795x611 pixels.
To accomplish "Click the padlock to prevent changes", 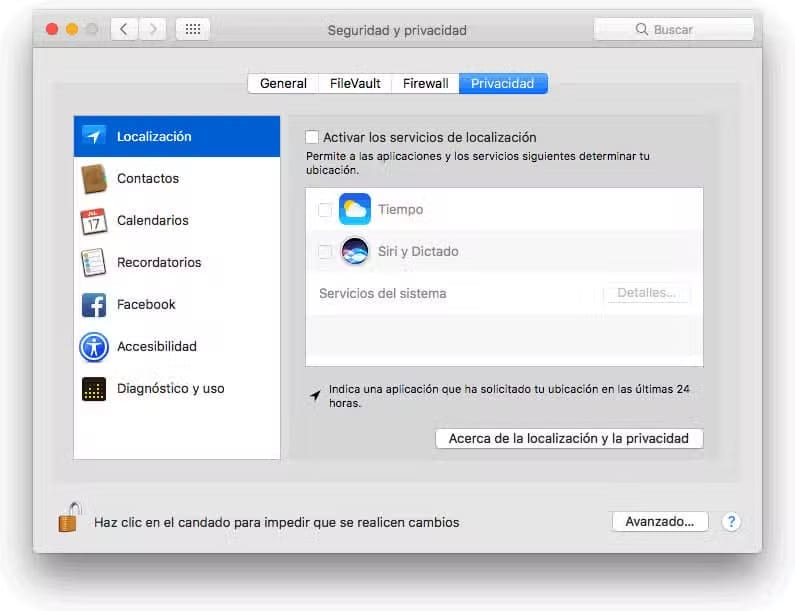I will point(69,517).
